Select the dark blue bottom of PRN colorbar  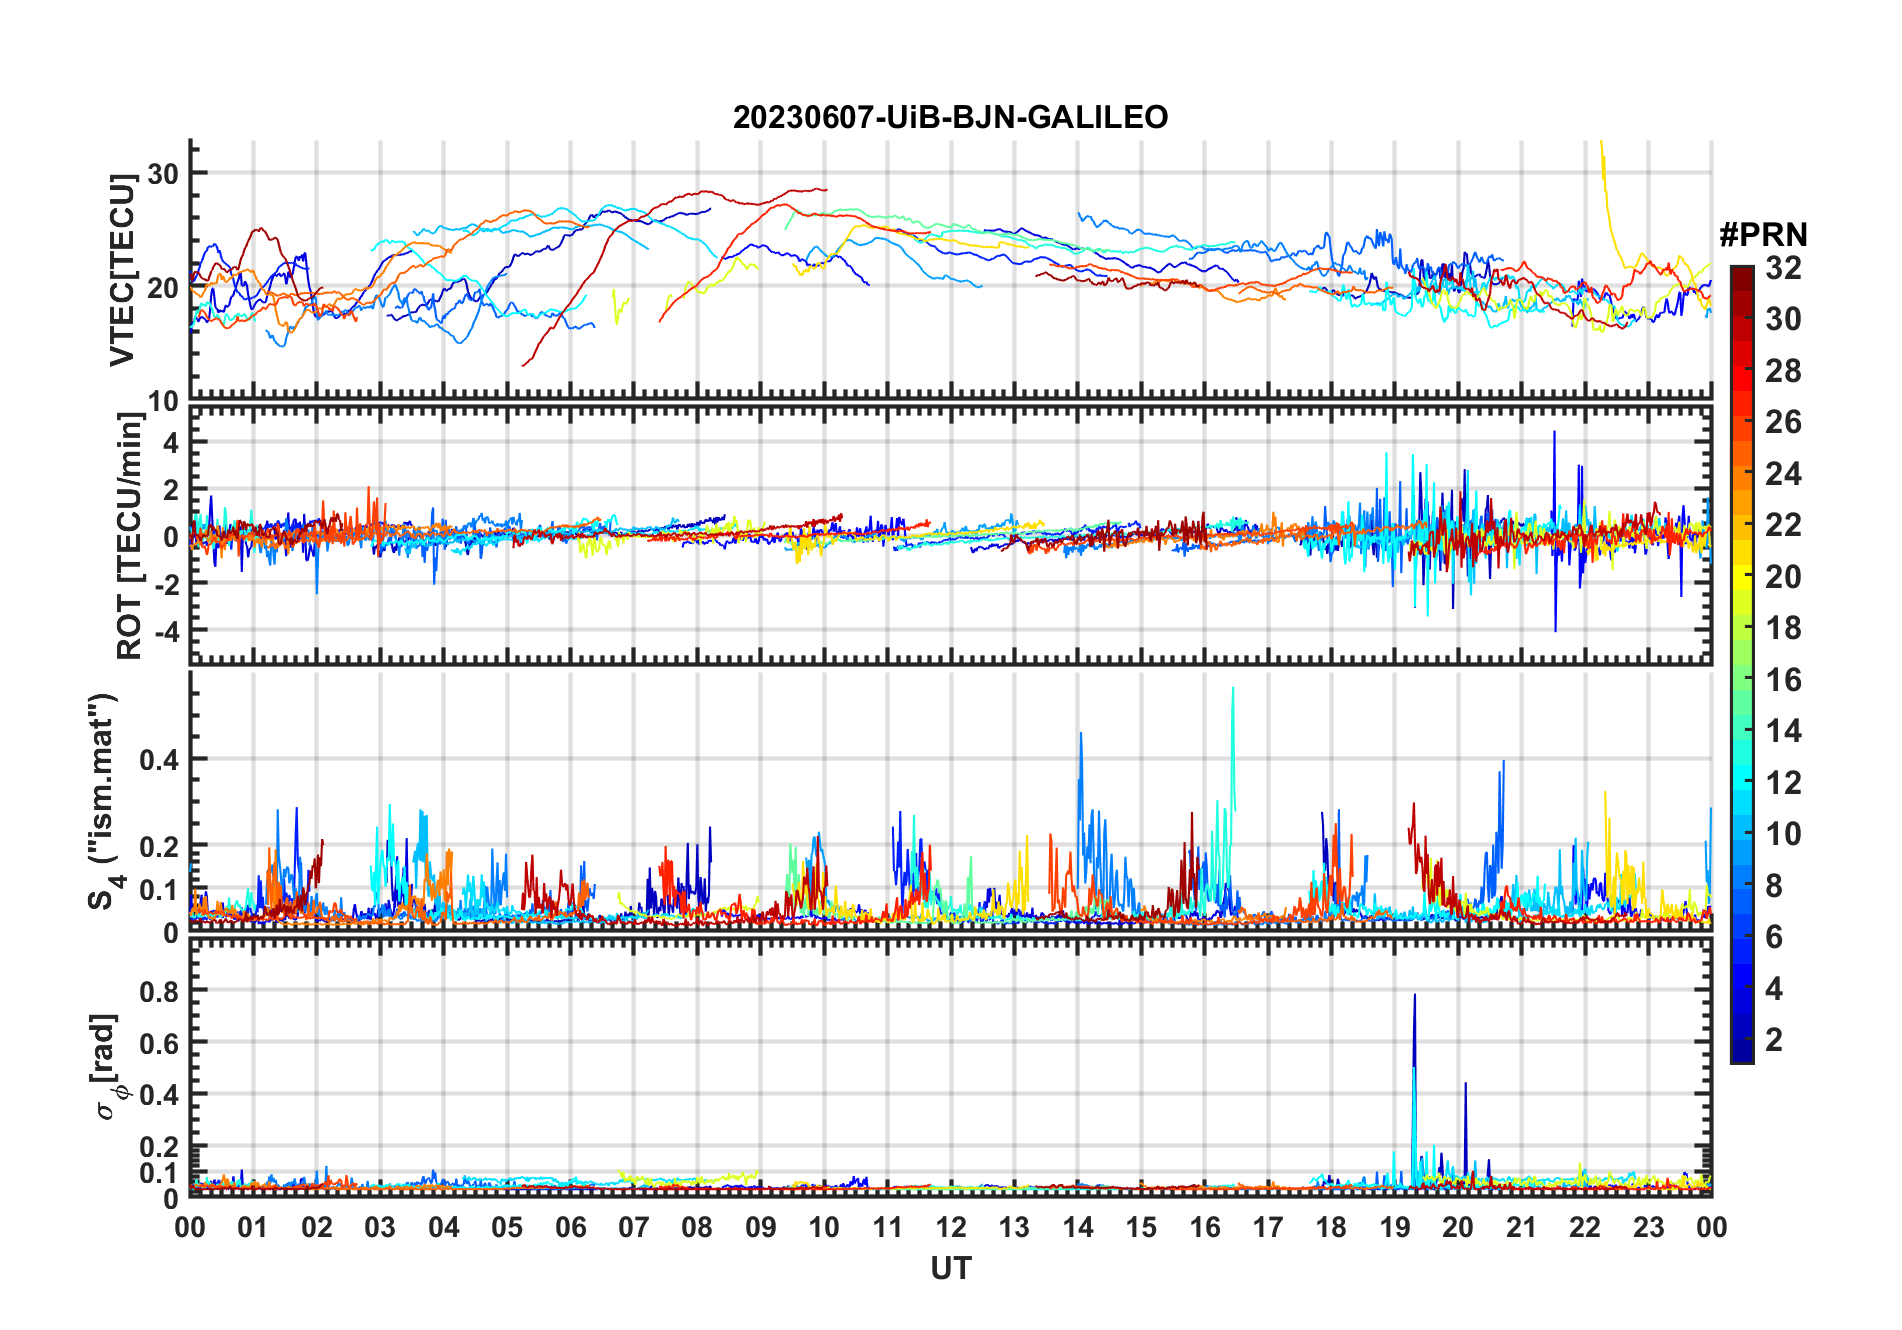pyautogui.click(x=1741, y=1053)
